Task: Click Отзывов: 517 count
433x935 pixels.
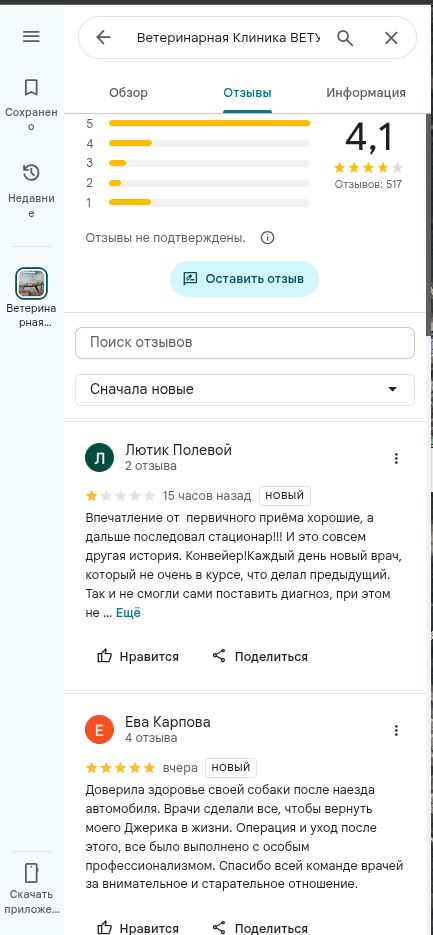Action: click(x=368, y=184)
